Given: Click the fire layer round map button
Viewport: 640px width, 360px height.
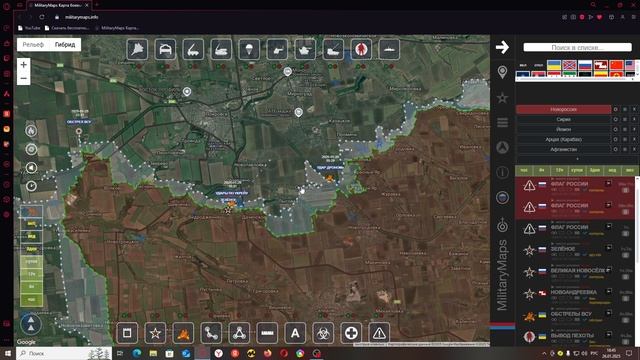Looking at the screenshot, I should (31, 131).
